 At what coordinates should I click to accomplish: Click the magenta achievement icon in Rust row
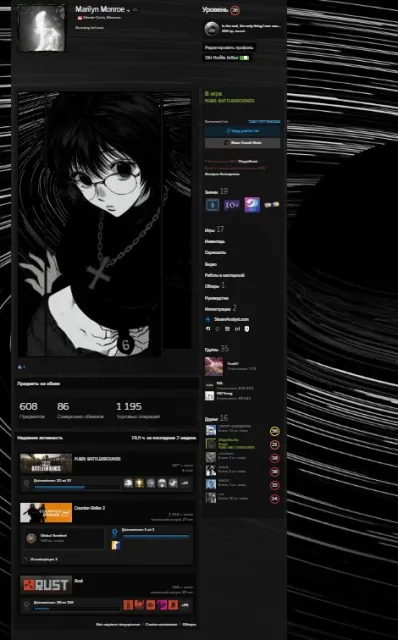pos(162,605)
